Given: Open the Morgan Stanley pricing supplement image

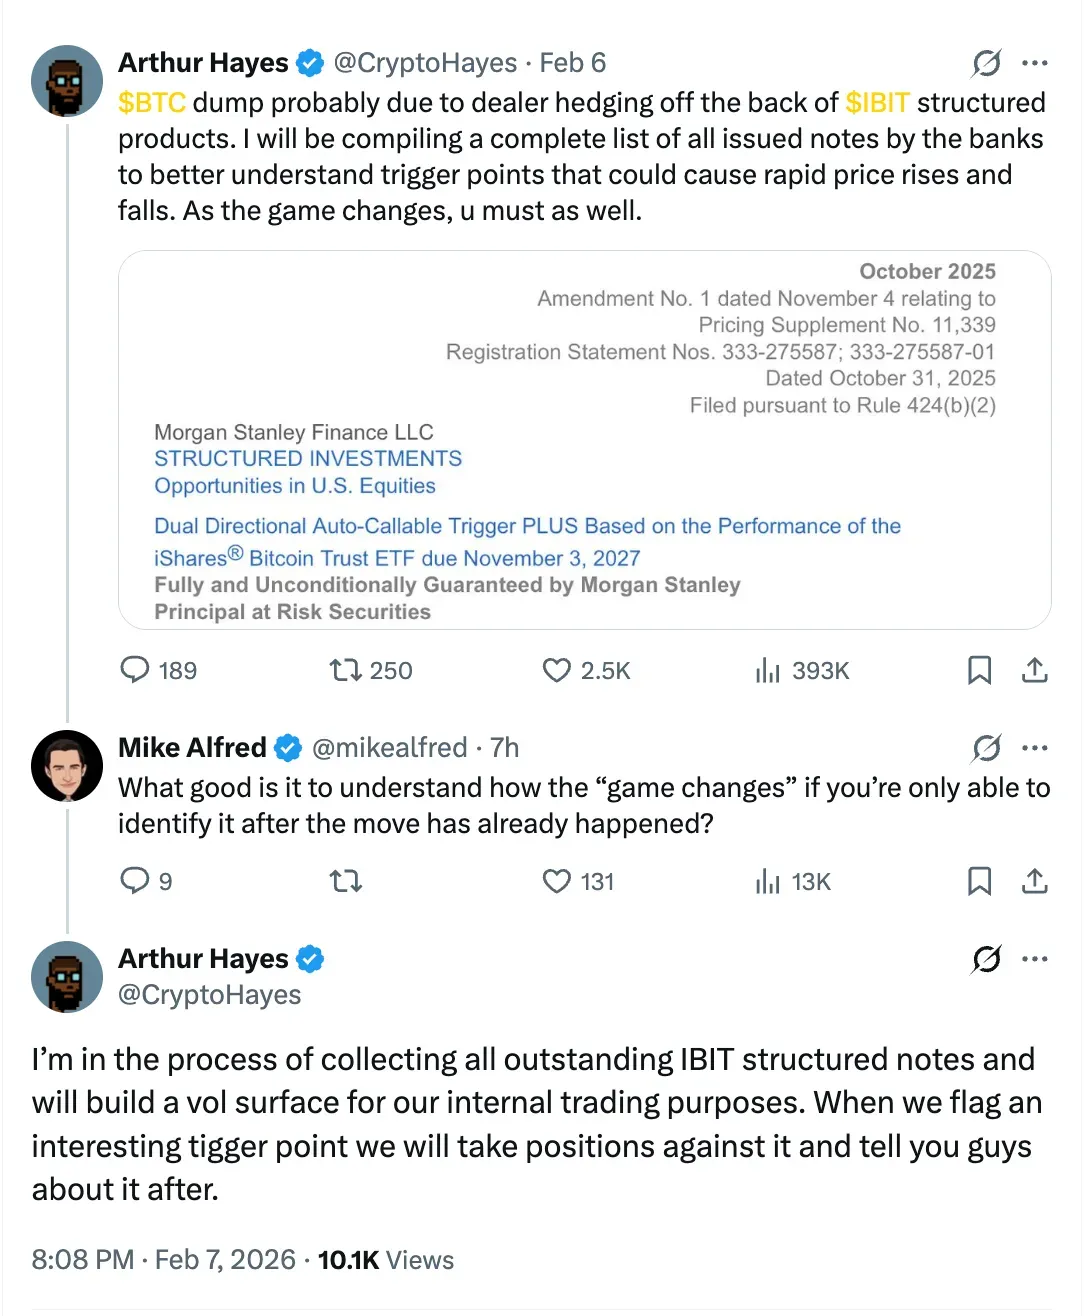Looking at the screenshot, I should click(584, 440).
